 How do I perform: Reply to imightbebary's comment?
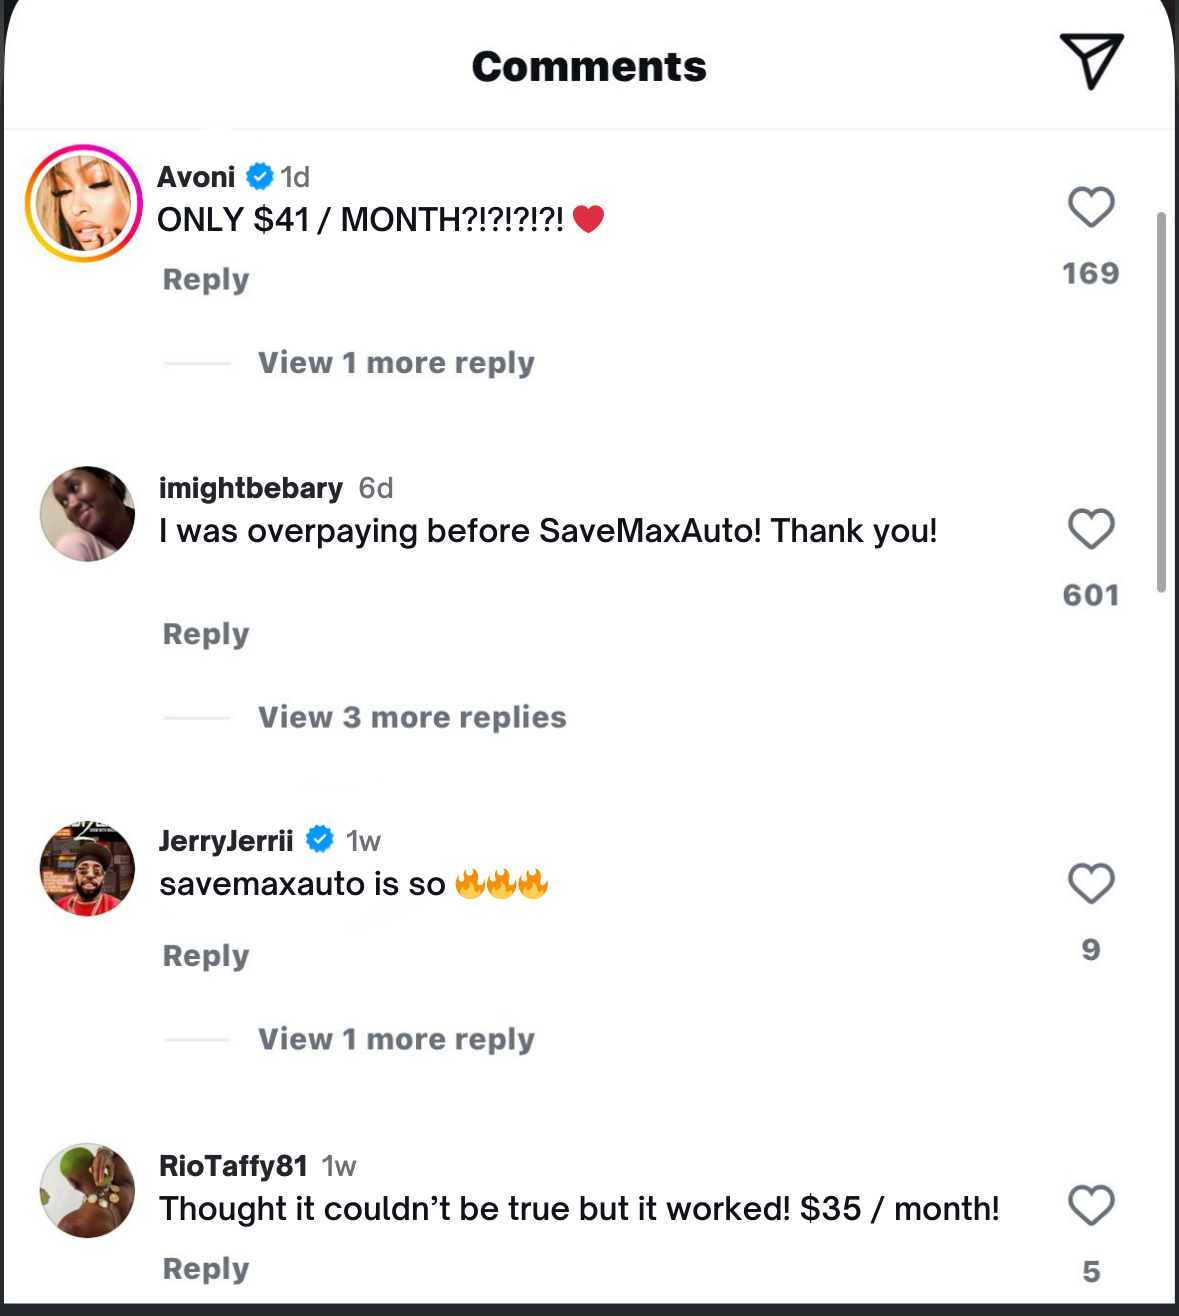point(205,634)
